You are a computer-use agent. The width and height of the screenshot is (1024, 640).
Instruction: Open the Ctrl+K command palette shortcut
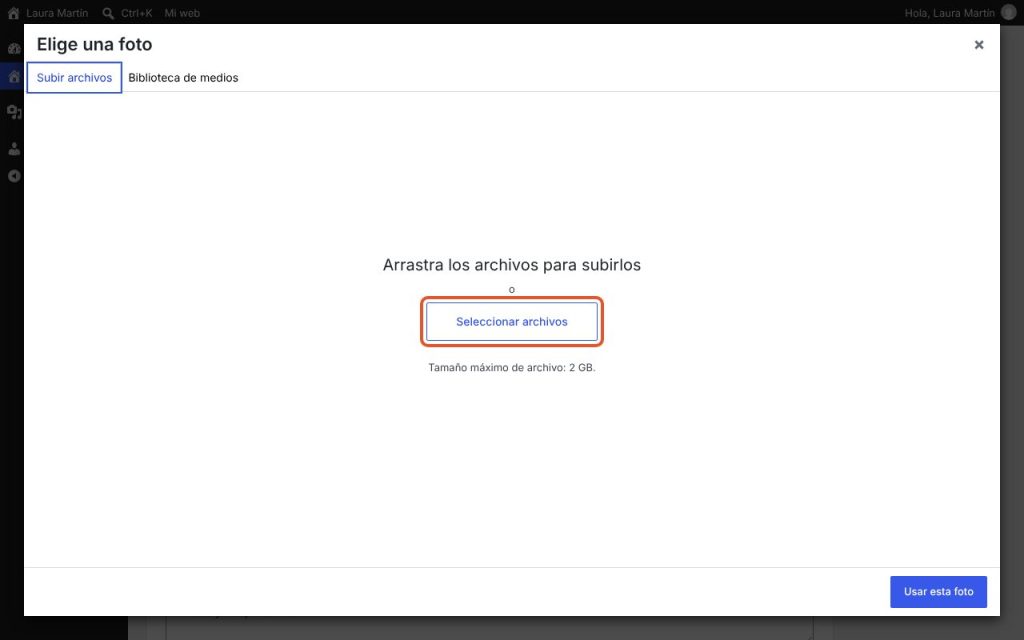pos(136,13)
